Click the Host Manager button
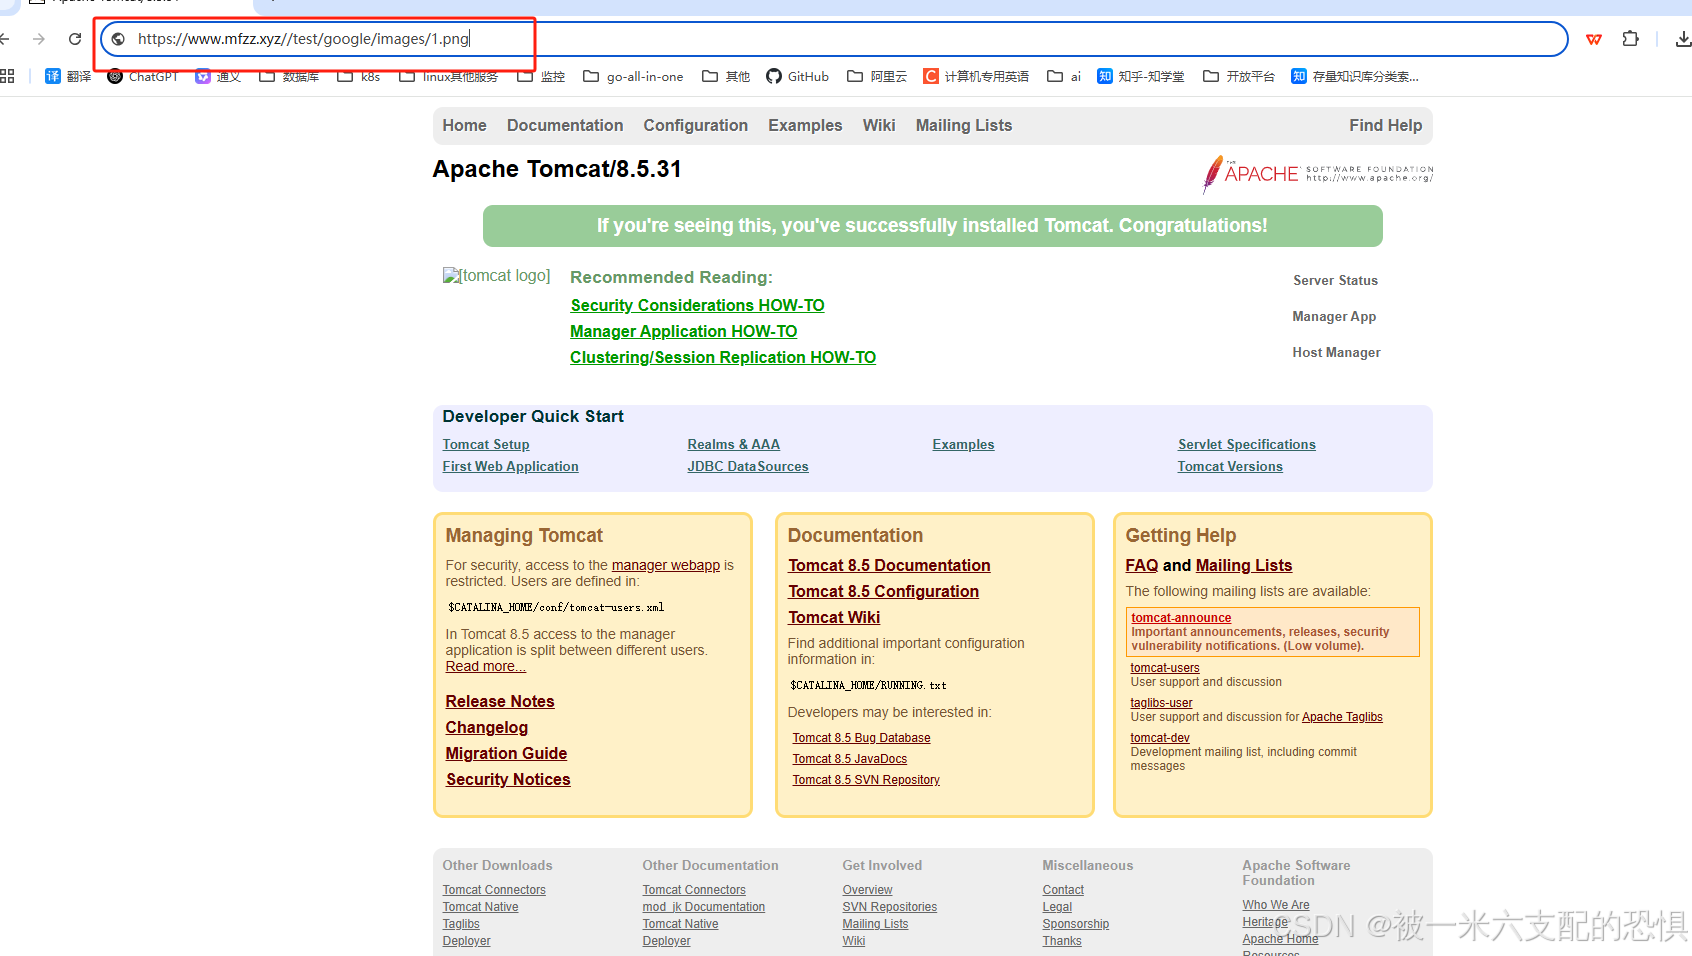Screen dimensions: 1692x956 pos(1336,352)
